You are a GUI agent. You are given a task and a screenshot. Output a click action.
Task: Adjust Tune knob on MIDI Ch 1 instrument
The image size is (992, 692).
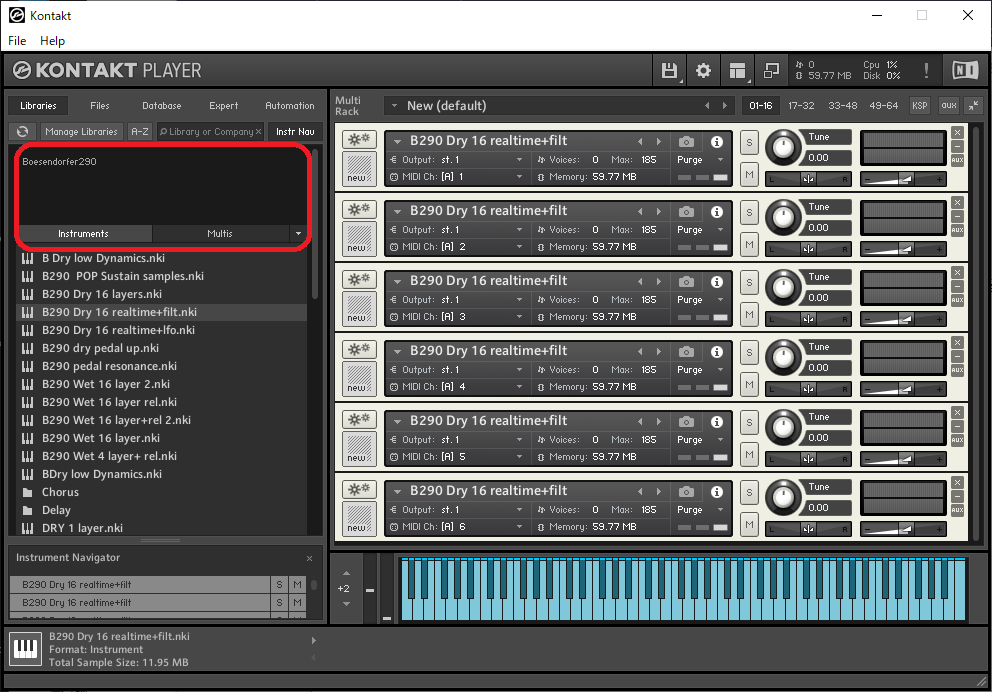[783, 148]
